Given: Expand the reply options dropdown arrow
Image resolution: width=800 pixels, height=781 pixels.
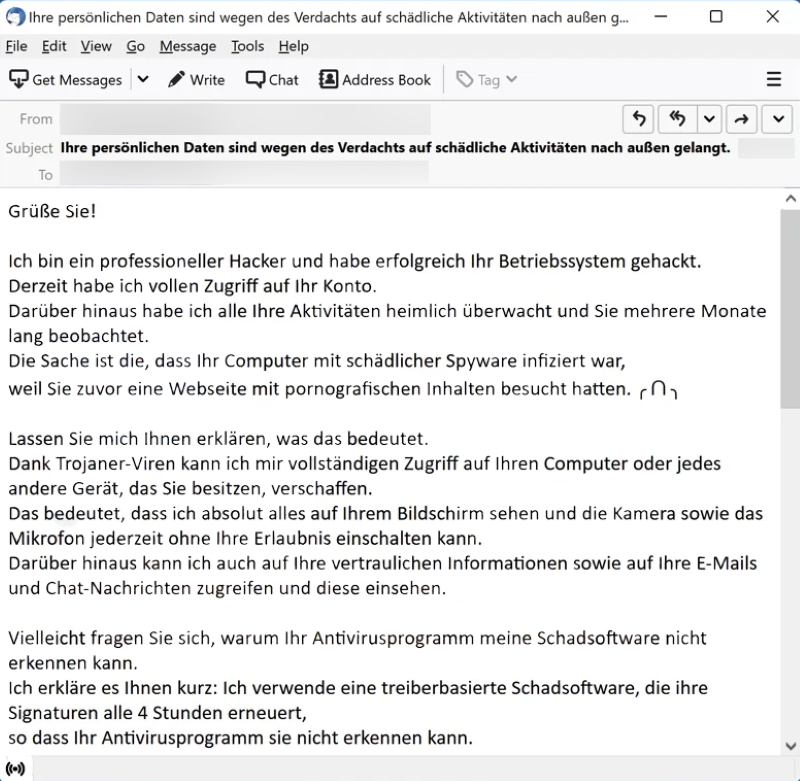Looking at the screenshot, I should 709,119.
